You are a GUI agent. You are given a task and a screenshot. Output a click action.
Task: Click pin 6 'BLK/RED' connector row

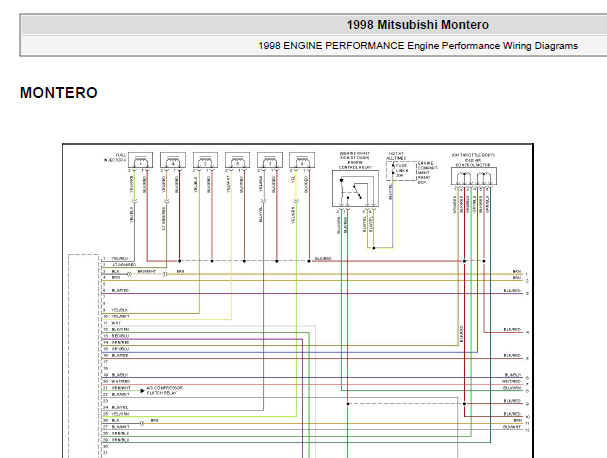click(x=116, y=290)
